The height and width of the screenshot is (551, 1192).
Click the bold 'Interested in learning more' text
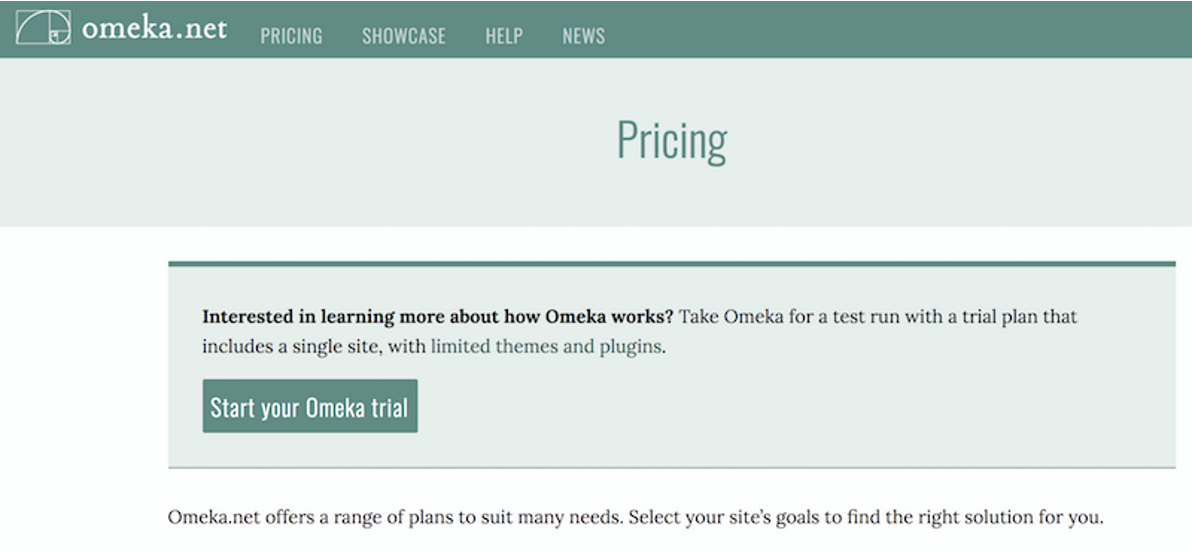[438, 317]
